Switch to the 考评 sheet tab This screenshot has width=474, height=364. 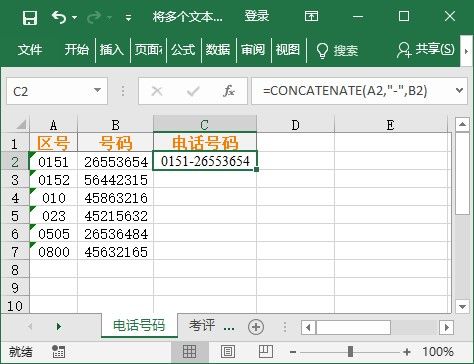(x=202, y=325)
